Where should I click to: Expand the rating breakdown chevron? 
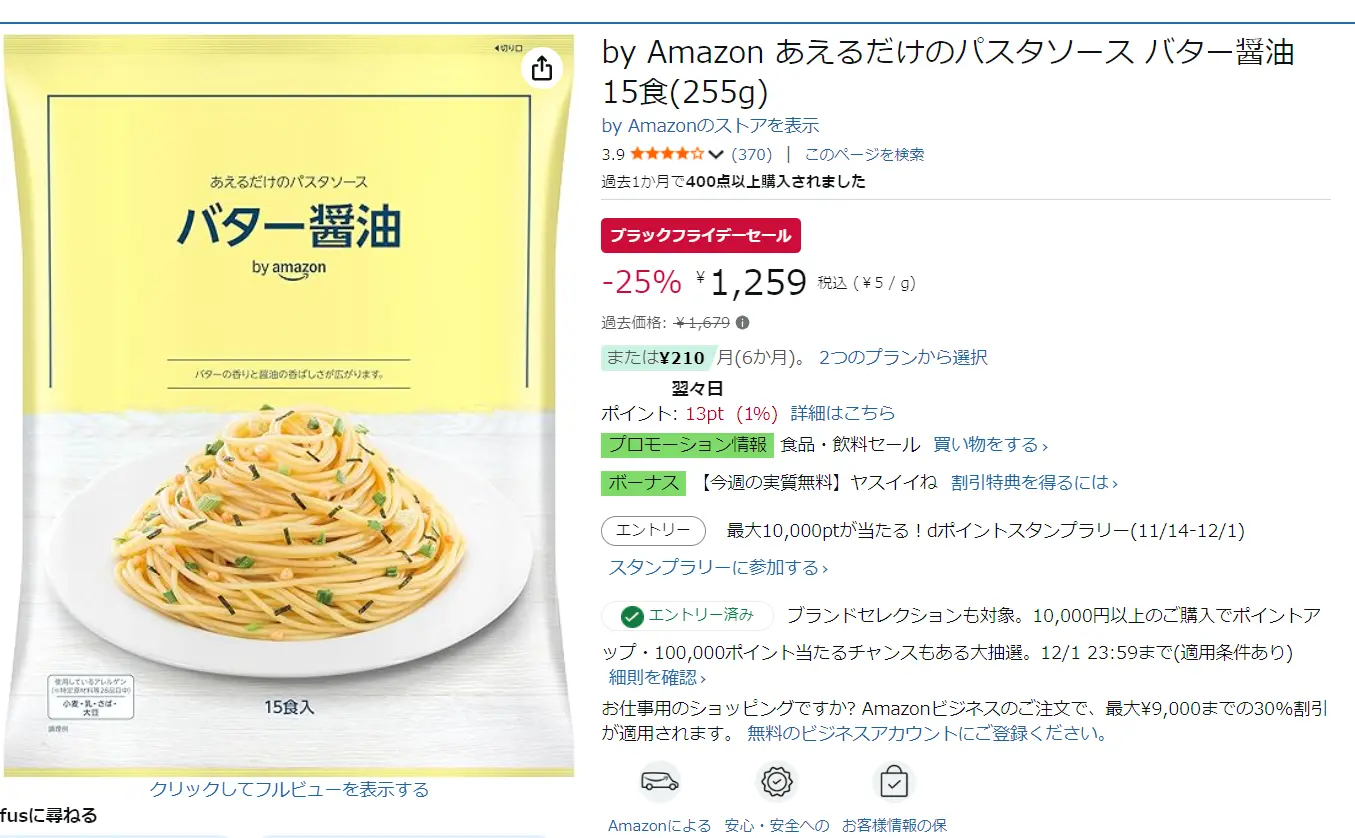(716, 154)
